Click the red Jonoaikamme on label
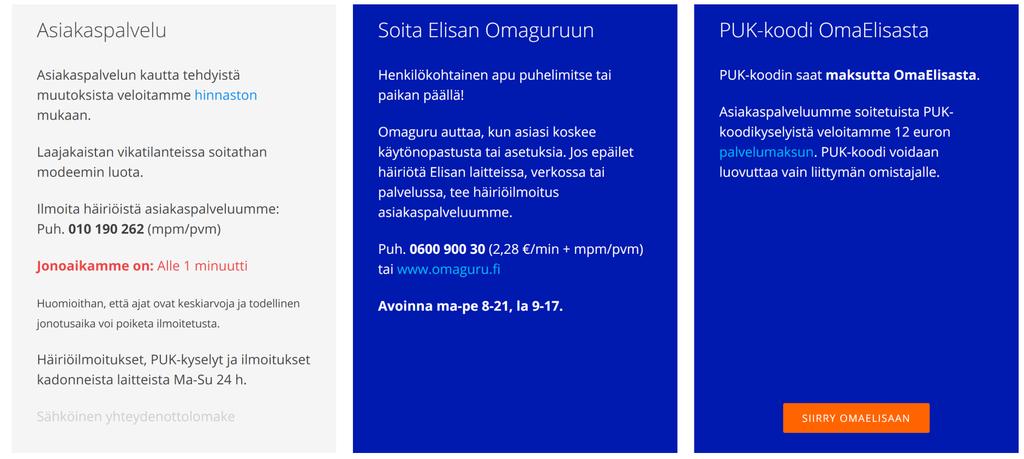The height and width of the screenshot is (459, 1024). [x=95, y=266]
